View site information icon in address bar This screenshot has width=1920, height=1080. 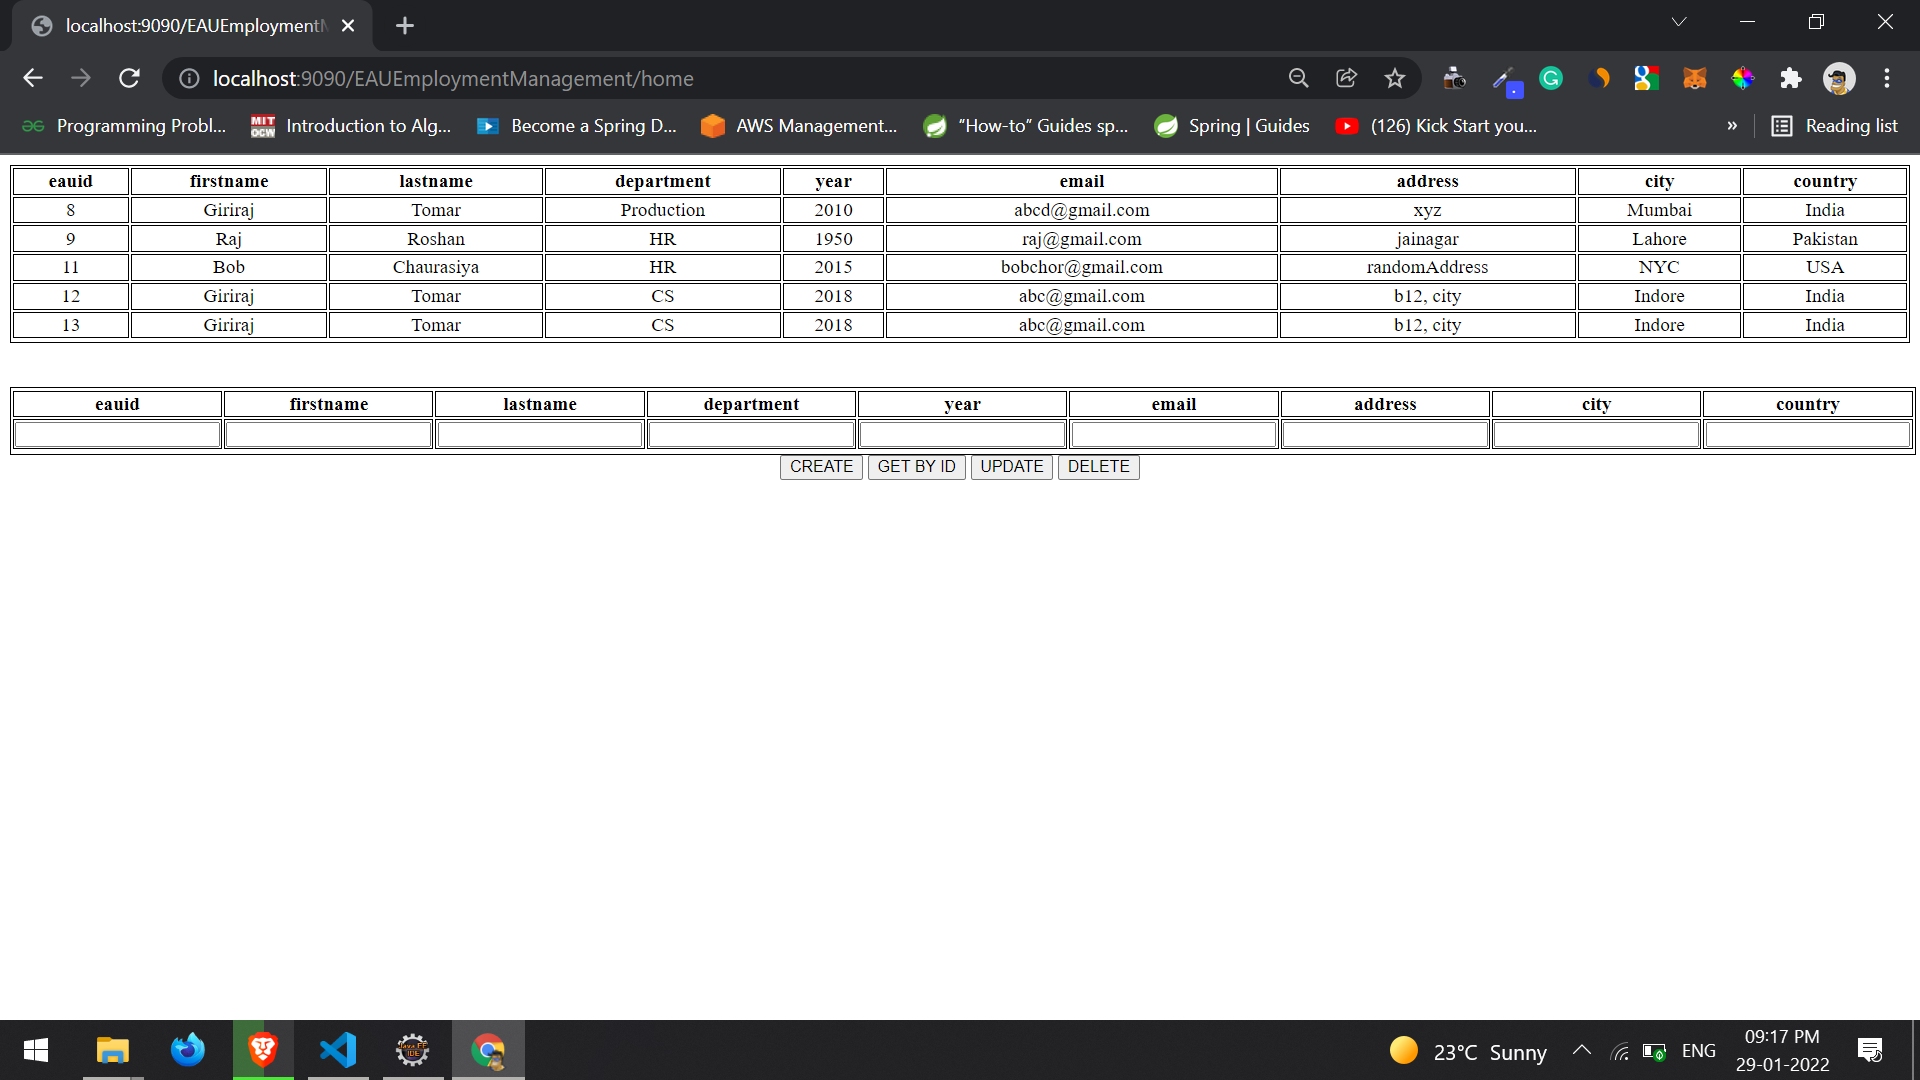(x=189, y=78)
